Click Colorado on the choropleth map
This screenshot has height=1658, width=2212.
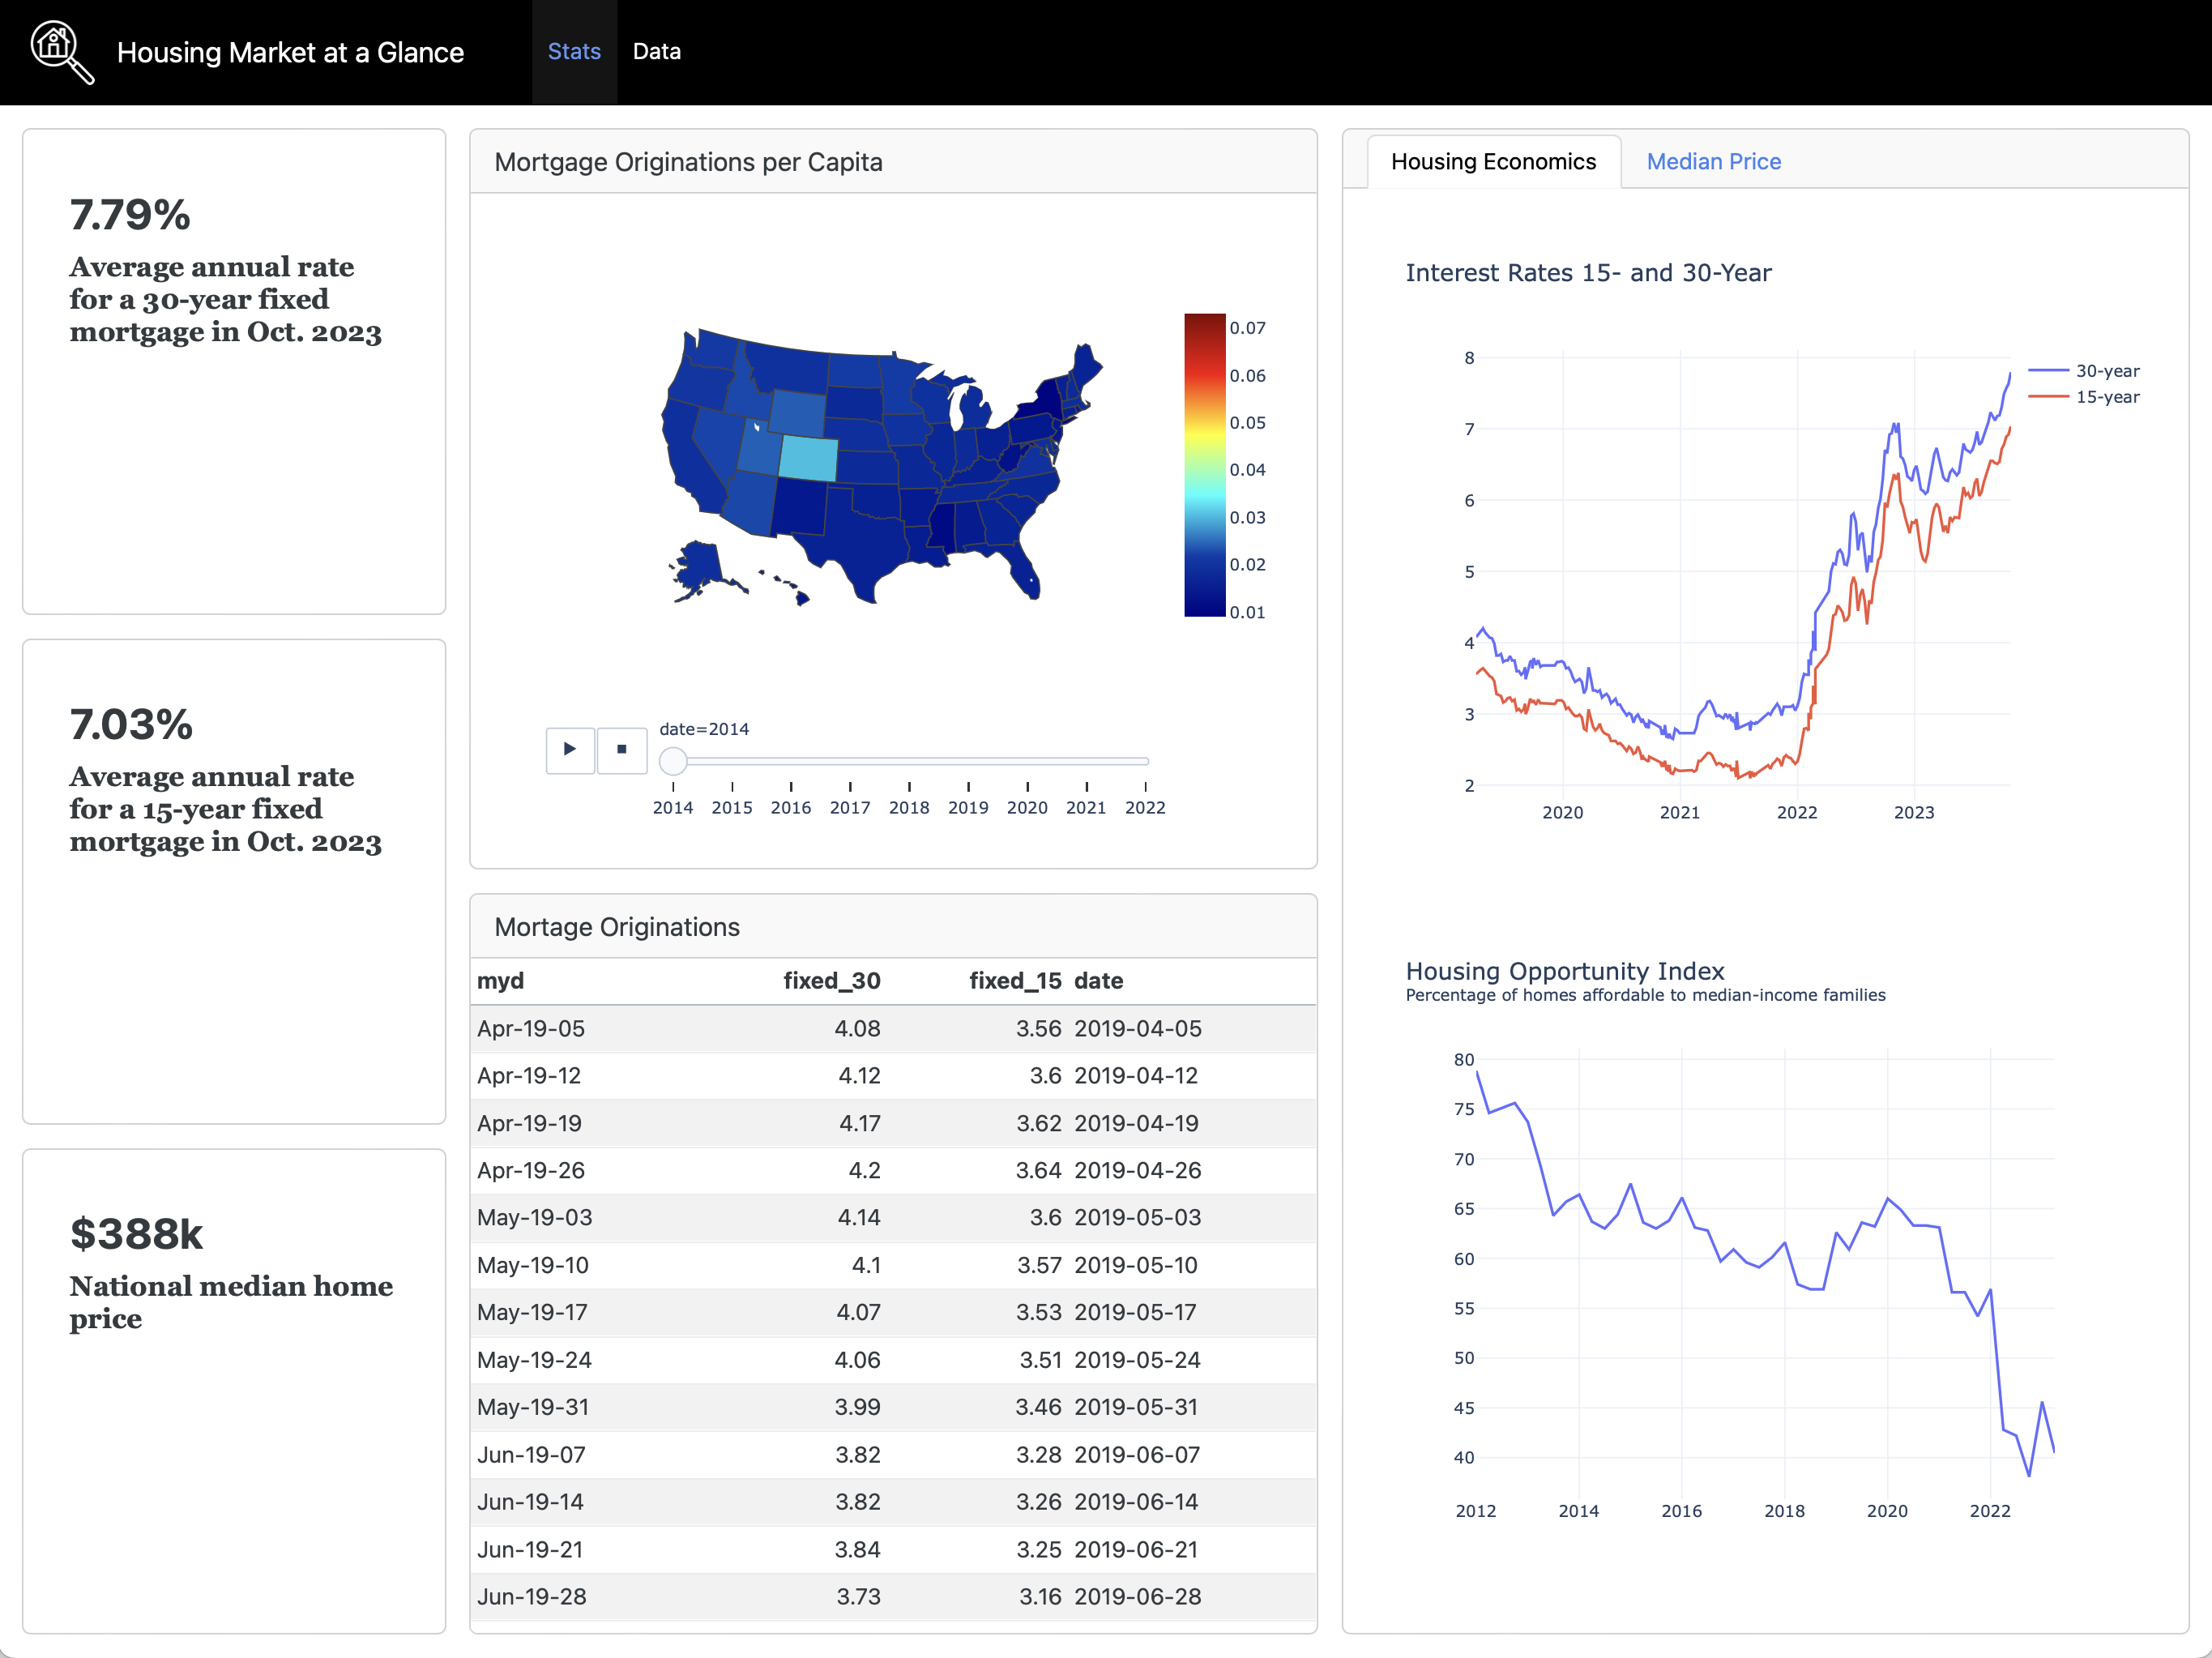click(808, 459)
